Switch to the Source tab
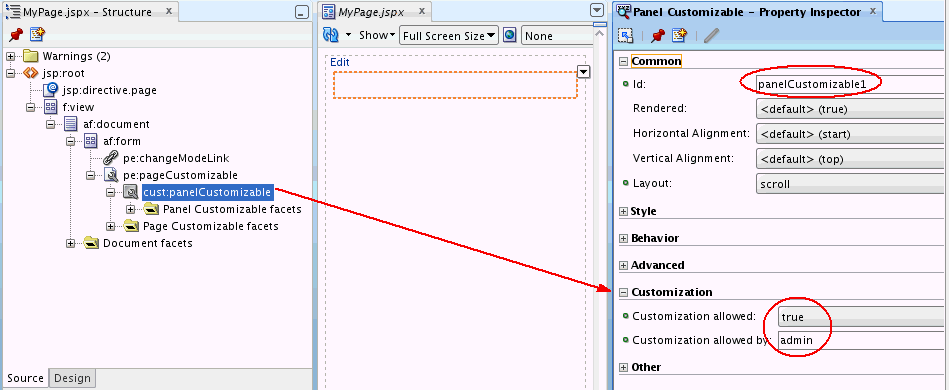The image size is (949, 390). point(25,378)
